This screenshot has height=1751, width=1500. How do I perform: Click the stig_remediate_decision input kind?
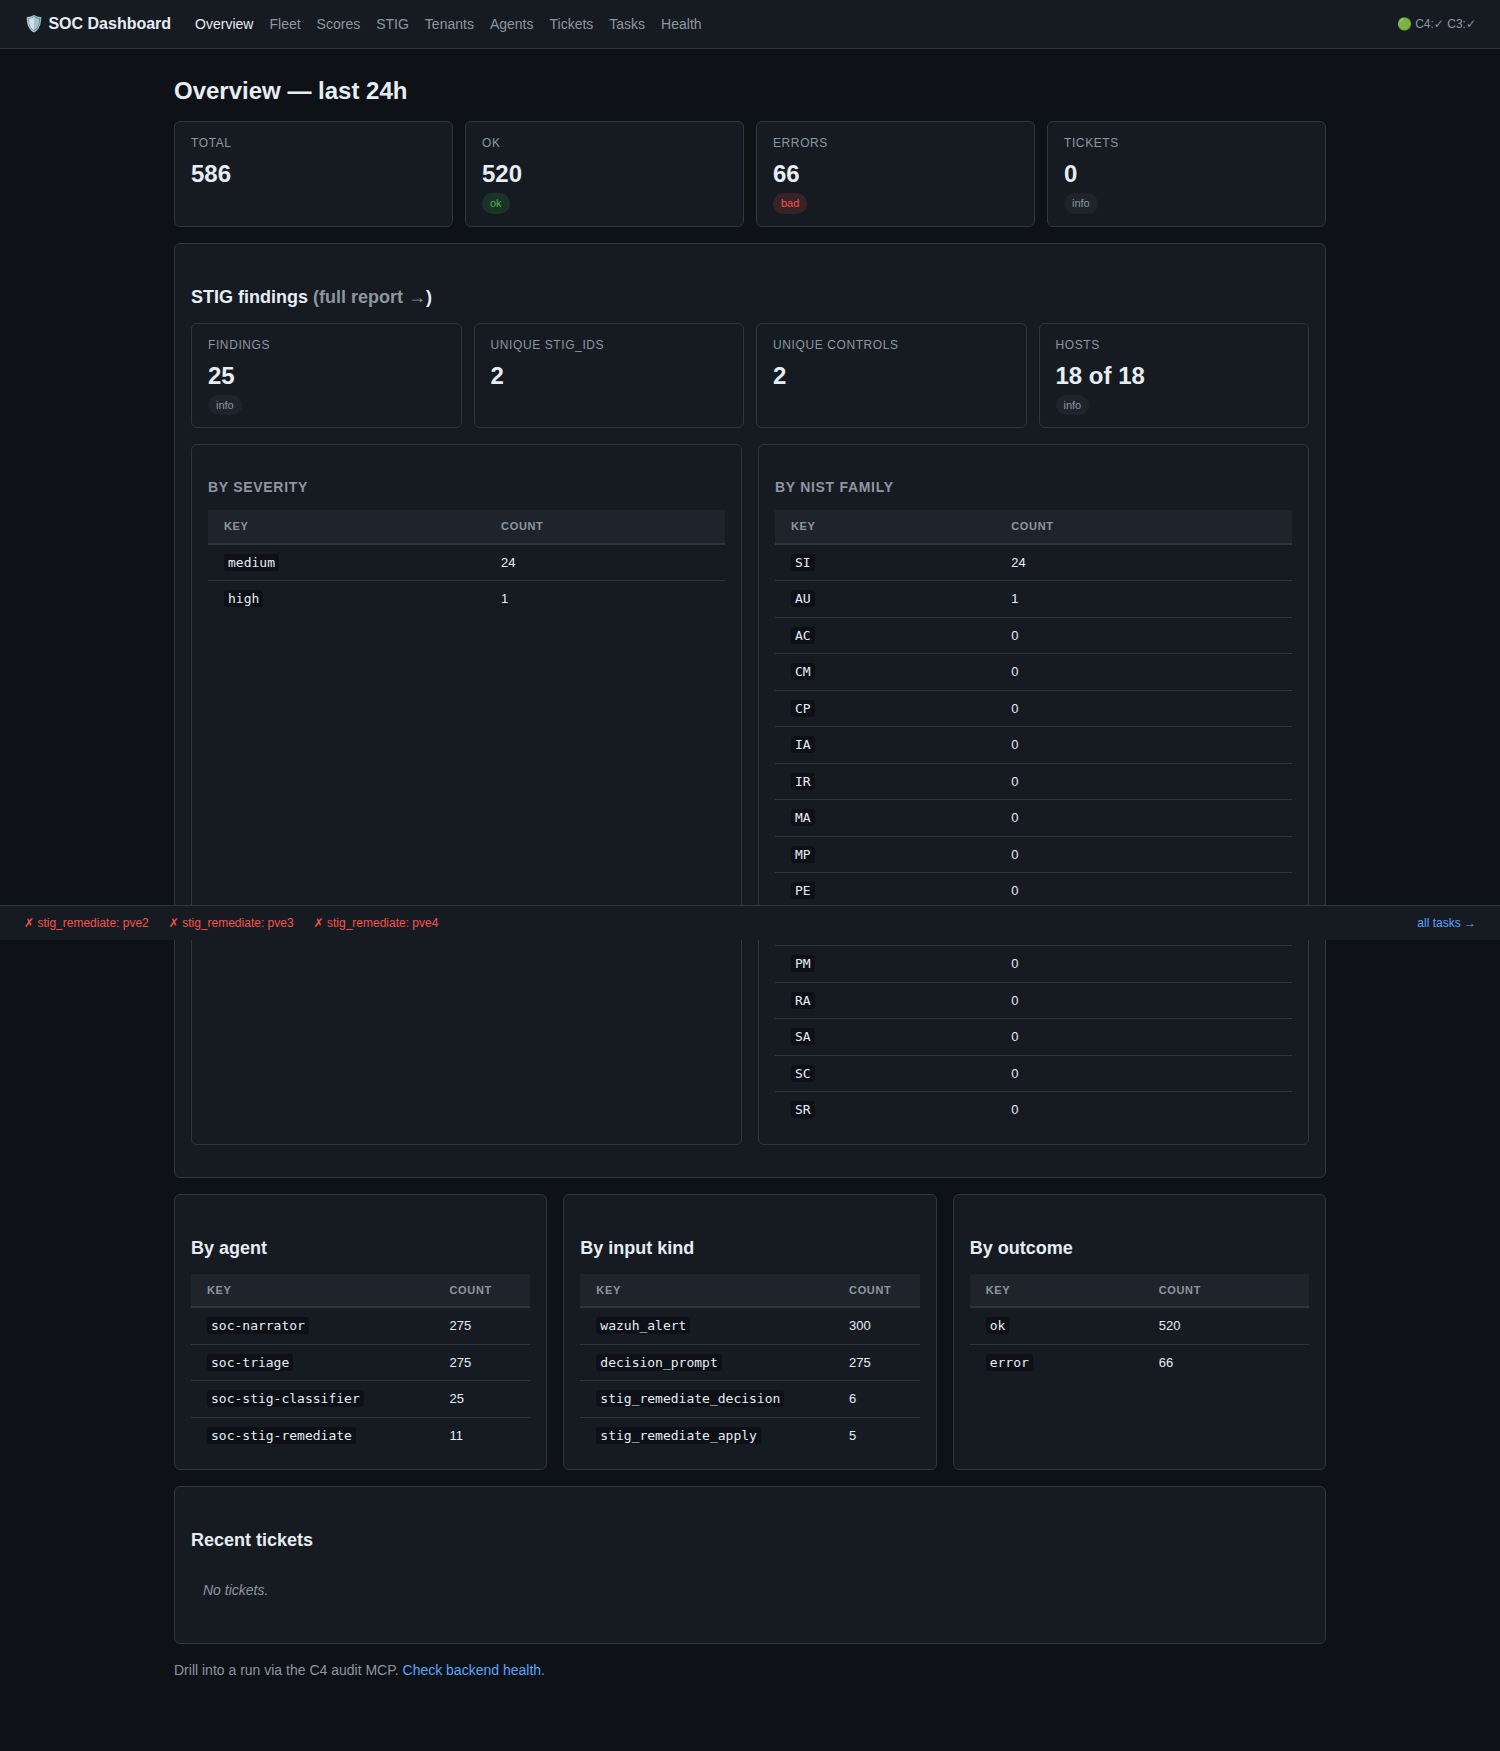click(690, 1399)
